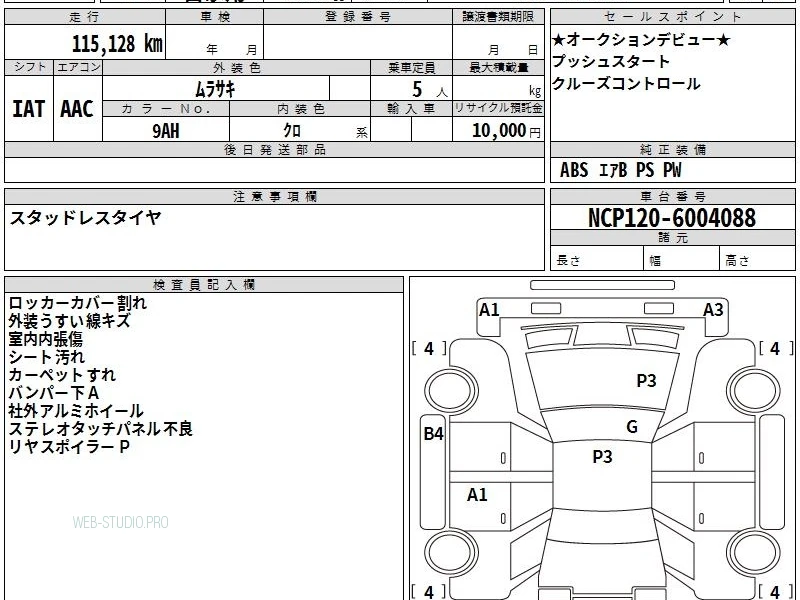
Task: Click inspector note ロッカーカバー割れ
Action: point(78,303)
